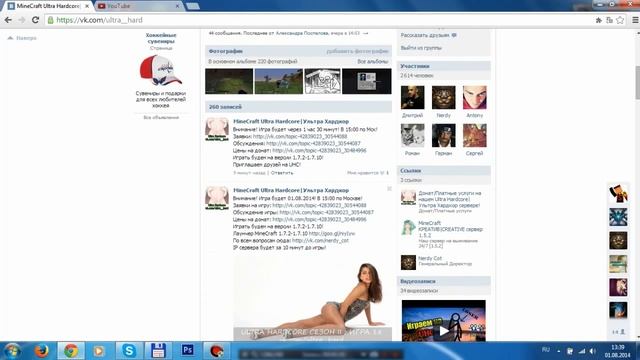Viewport: 640px width, 360px height.
Task: Click Рассказать друзьям link
Action: click(x=429, y=36)
